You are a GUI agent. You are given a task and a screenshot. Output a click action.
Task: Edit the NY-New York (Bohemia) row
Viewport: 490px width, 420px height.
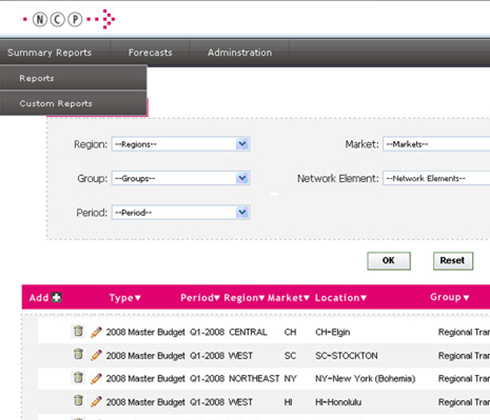coord(96,379)
